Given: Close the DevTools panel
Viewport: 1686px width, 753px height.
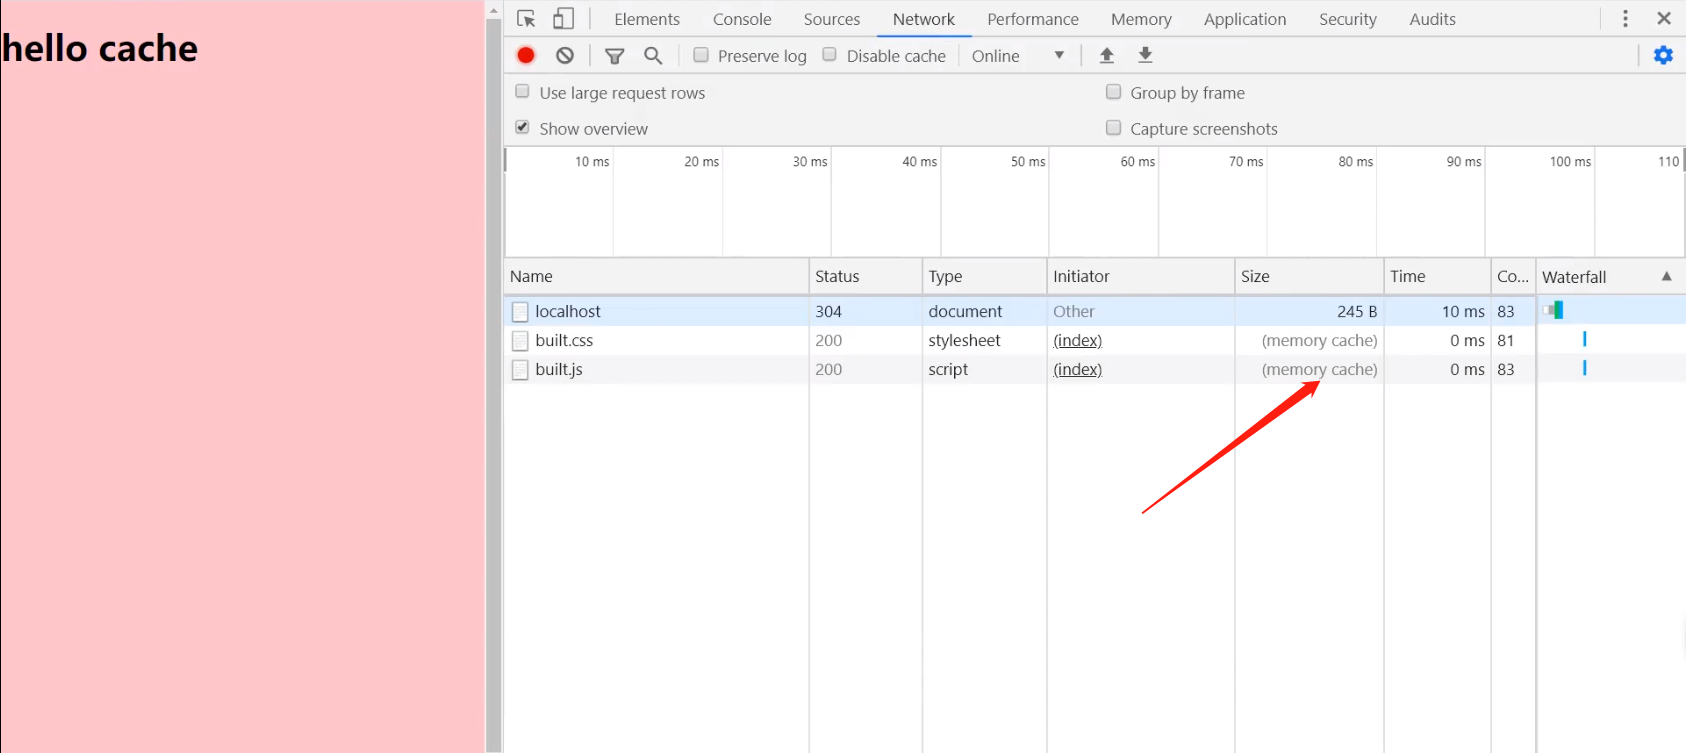Looking at the screenshot, I should (1664, 19).
